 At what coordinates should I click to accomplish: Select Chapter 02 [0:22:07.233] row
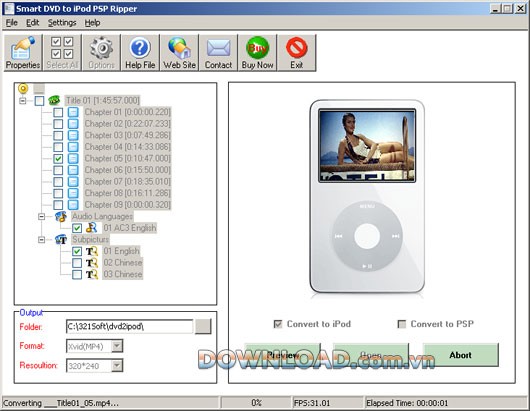pos(127,124)
